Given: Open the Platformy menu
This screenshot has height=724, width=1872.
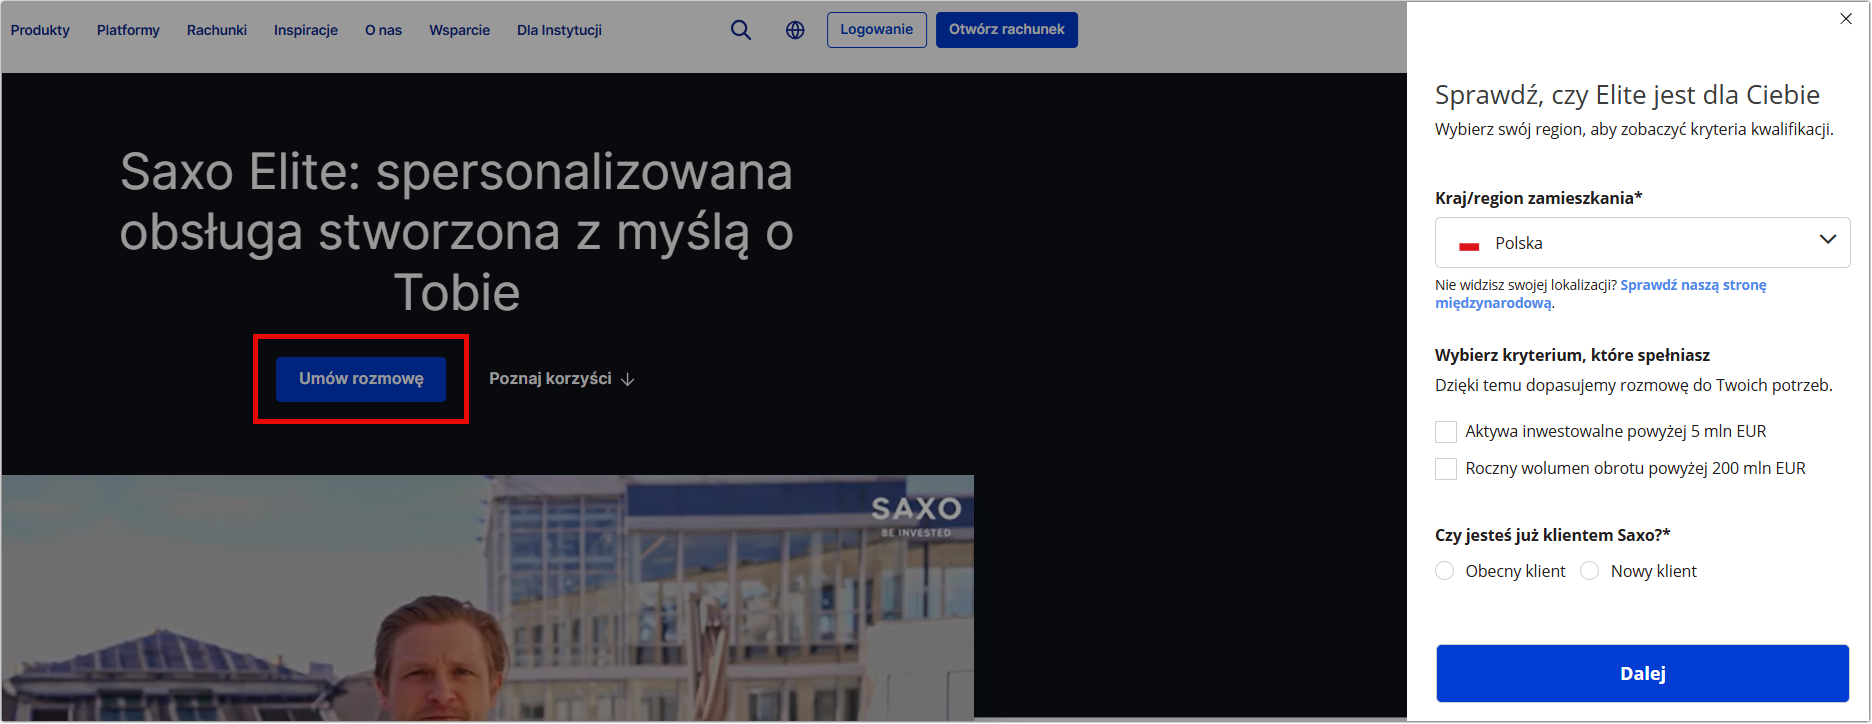Looking at the screenshot, I should [128, 30].
